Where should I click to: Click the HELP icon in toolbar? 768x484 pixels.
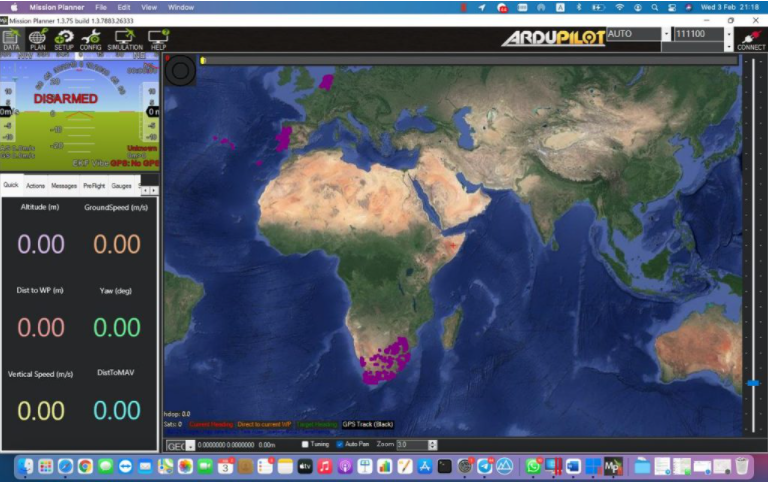(x=158, y=39)
